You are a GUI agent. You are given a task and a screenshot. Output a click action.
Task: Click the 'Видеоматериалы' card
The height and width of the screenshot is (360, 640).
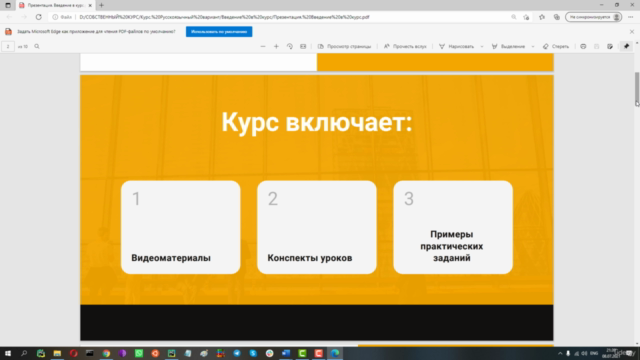coord(181,227)
